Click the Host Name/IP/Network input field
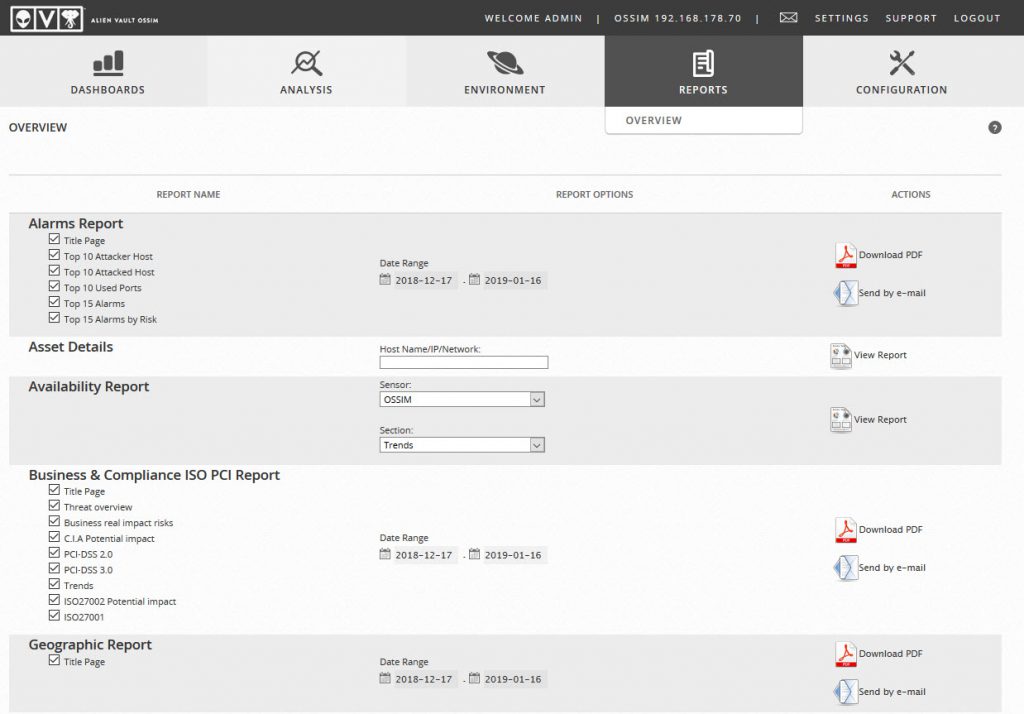 pyautogui.click(x=463, y=363)
